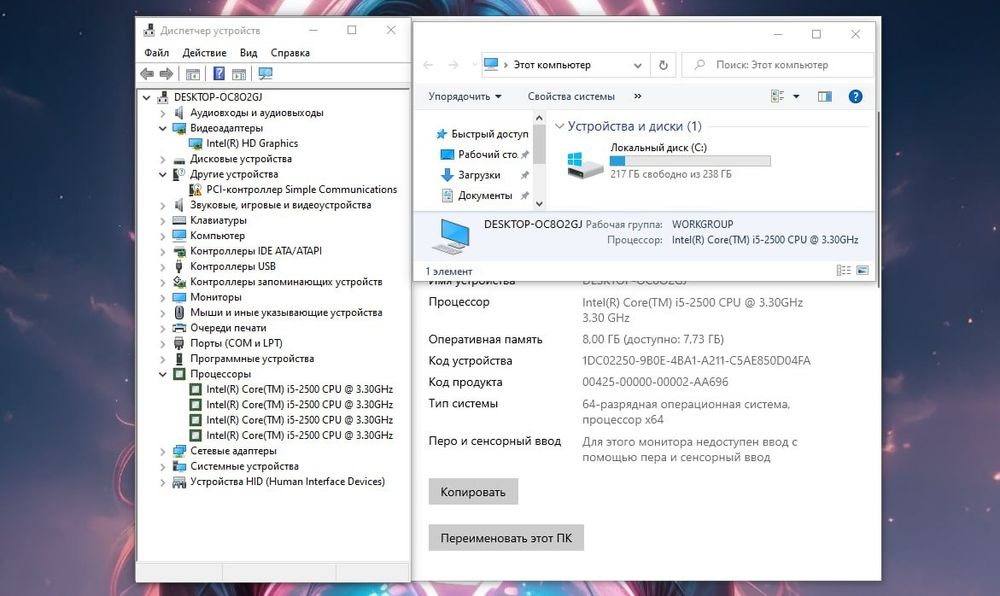The height and width of the screenshot is (596, 1000).
Task: Open the view options dropdown arrow
Action: coord(796,96)
